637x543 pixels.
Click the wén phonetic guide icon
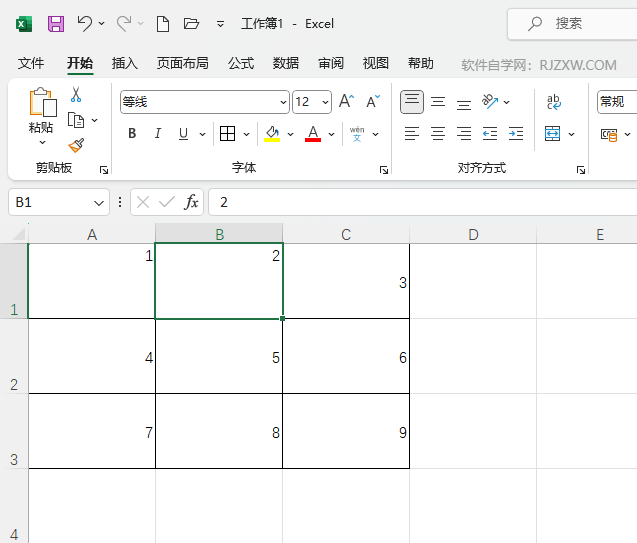357,133
